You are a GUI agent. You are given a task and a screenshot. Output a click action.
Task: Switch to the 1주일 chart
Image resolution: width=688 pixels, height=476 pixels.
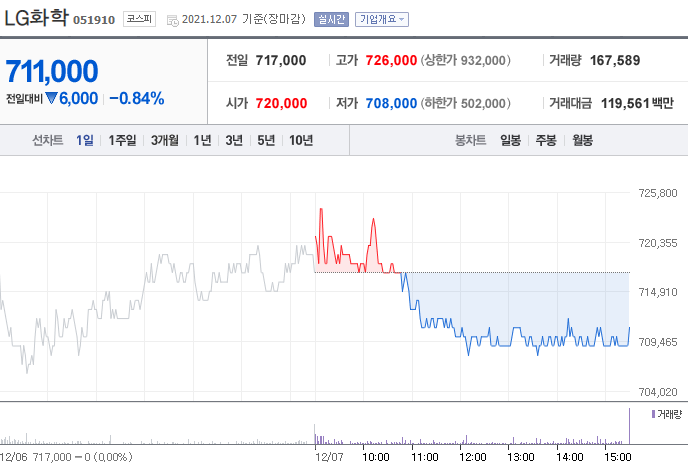(x=122, y=140)
